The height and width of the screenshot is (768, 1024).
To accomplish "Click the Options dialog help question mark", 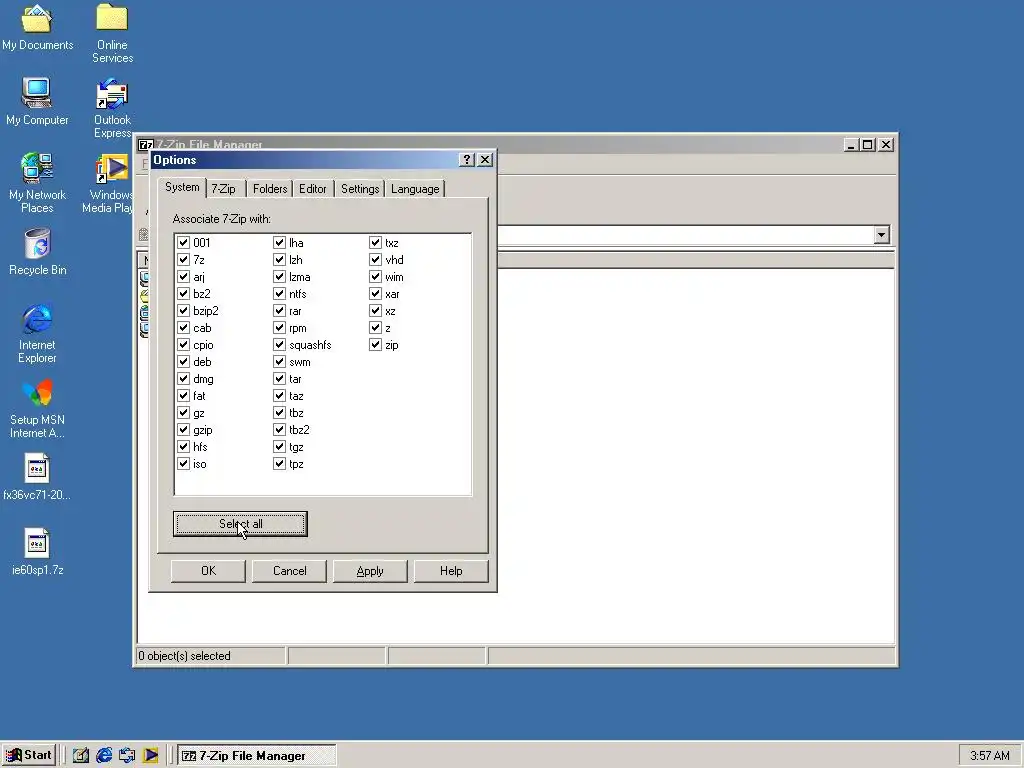I will point(466,160).
